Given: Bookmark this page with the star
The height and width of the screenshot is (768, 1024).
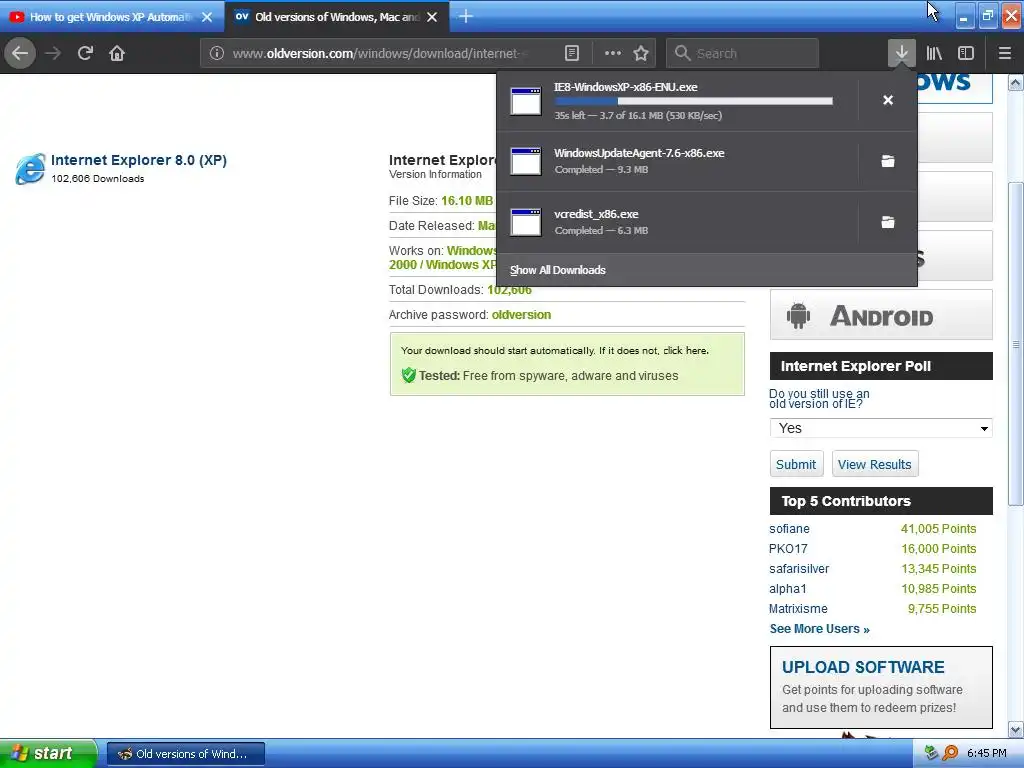Looking at the screenshot, I should pos(641,54).
